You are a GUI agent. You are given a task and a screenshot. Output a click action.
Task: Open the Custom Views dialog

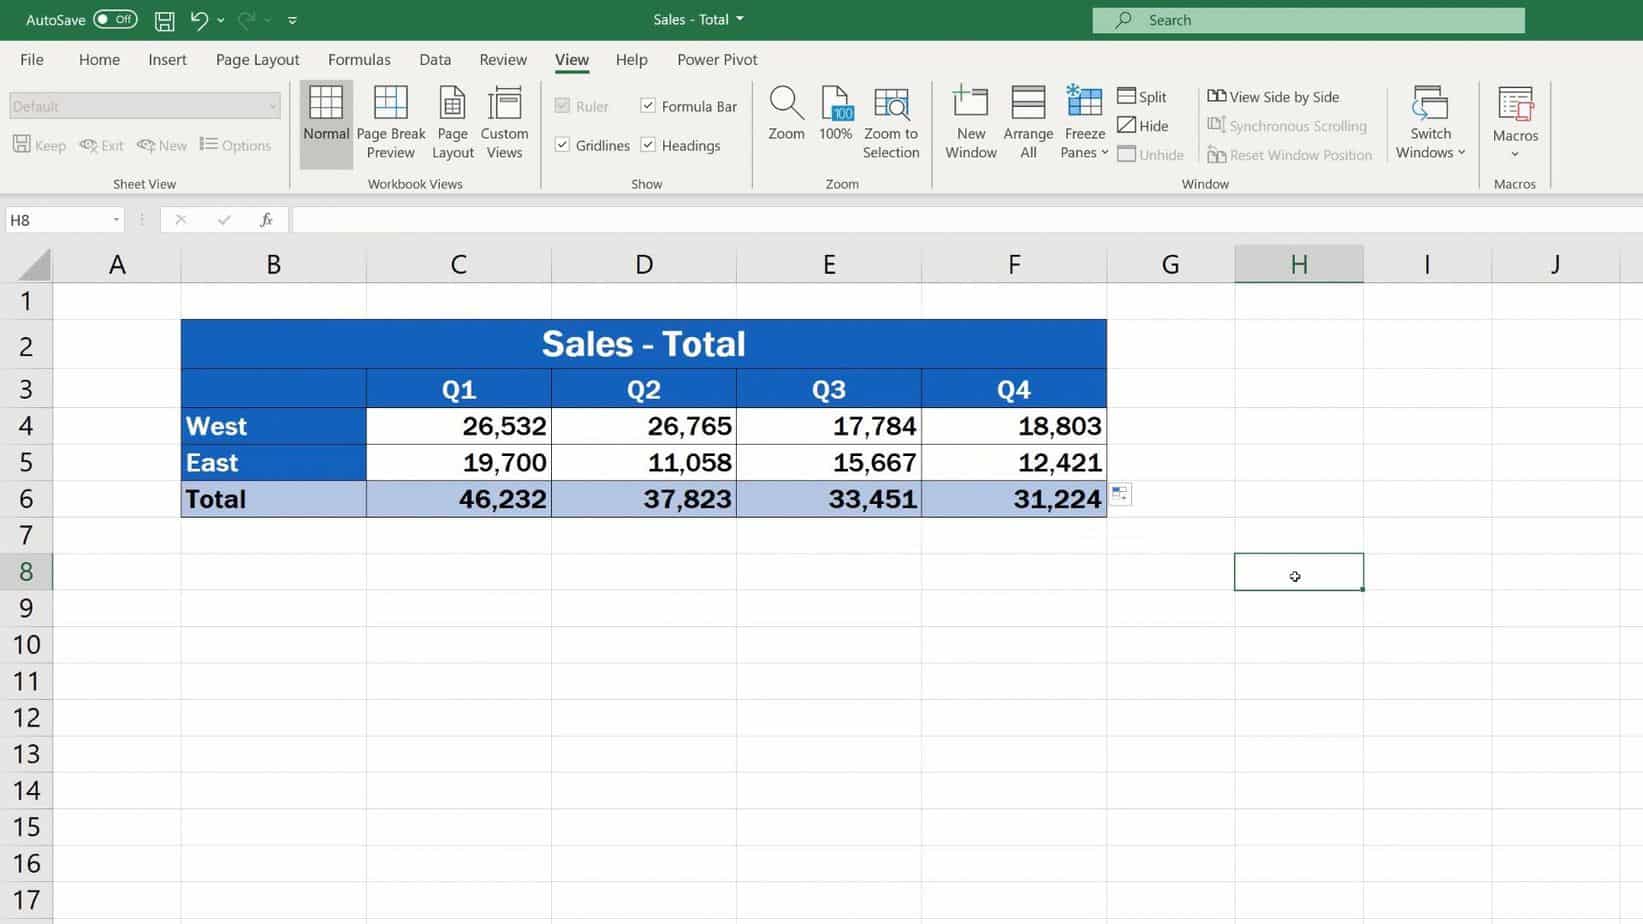point(504,120)
